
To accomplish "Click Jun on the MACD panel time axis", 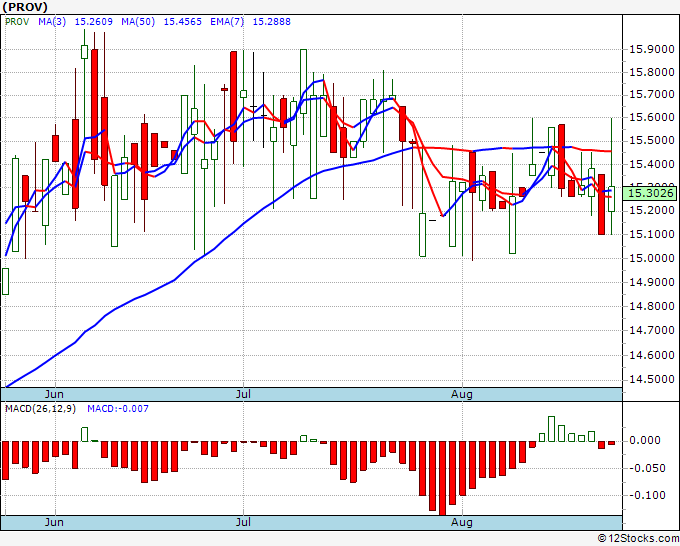I will coord(54,522).
